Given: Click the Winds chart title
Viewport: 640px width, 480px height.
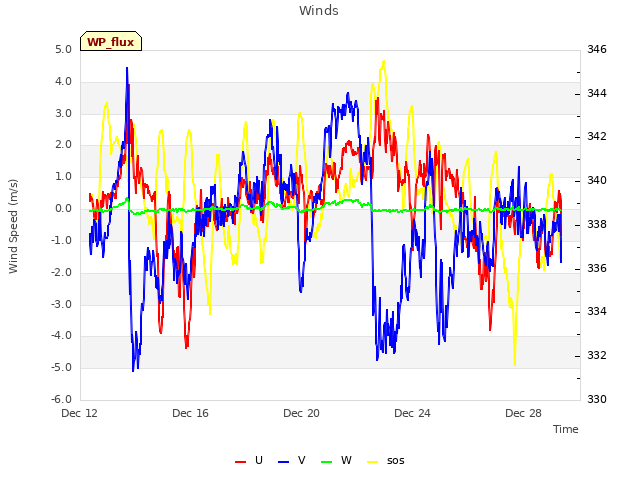Looking at the screenshot, I should (x=319, y=11).
